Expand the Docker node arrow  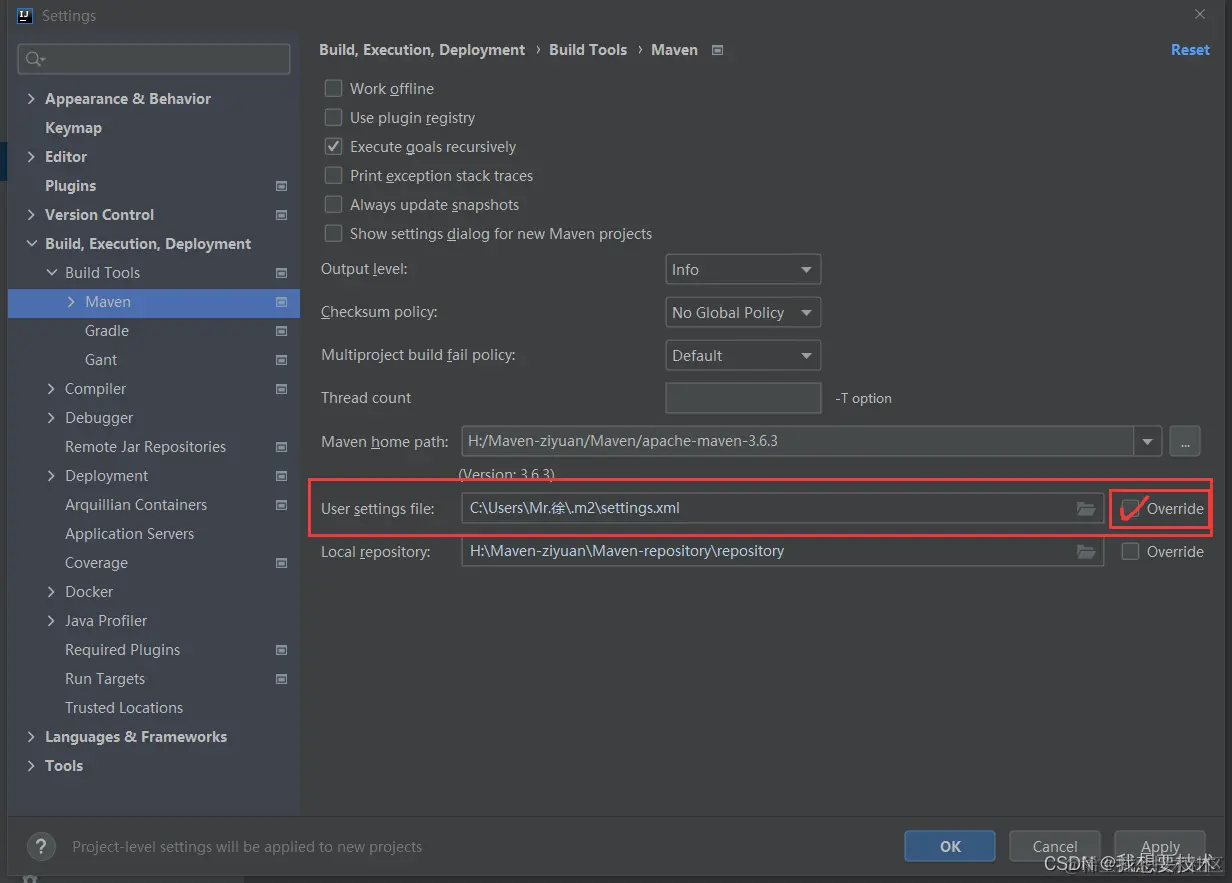[51, 592]
